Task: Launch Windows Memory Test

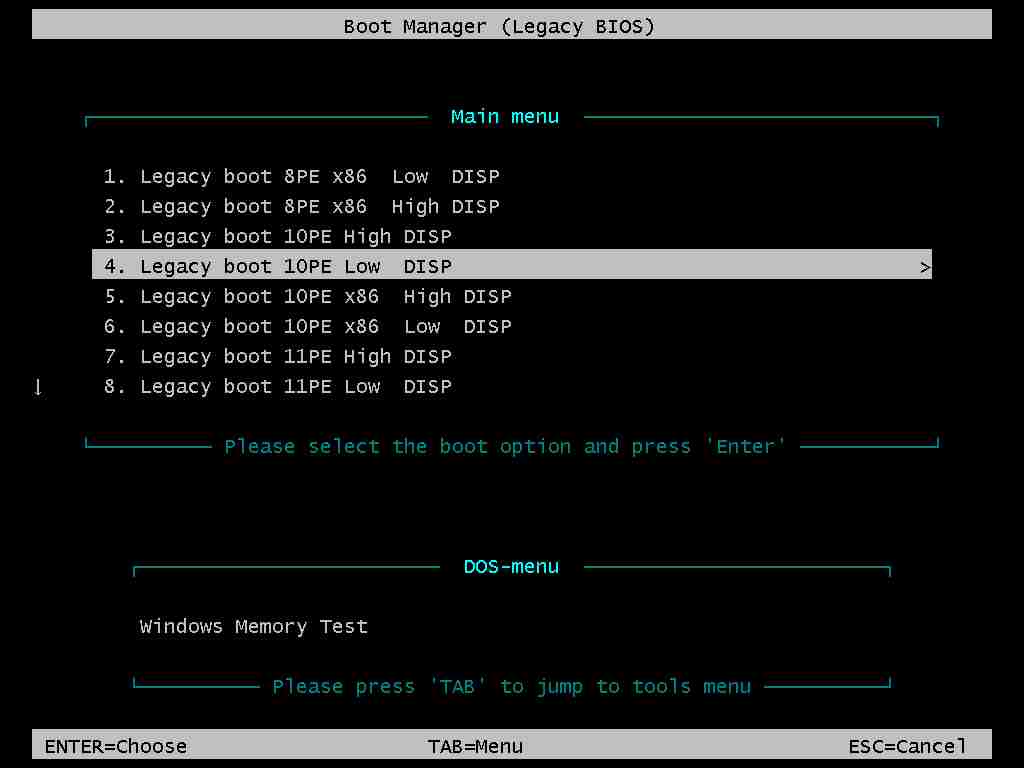Action: (254, 627)
